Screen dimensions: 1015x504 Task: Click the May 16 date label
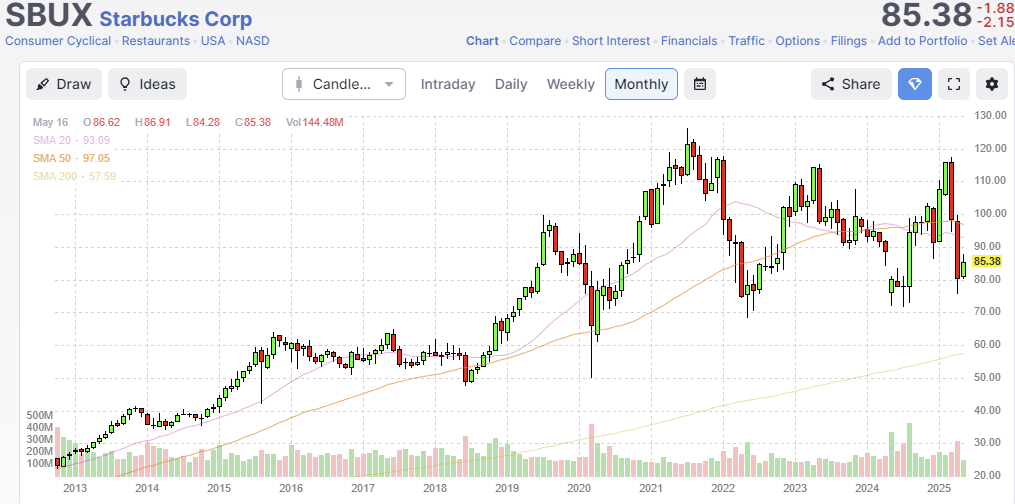tap(51, 122)
